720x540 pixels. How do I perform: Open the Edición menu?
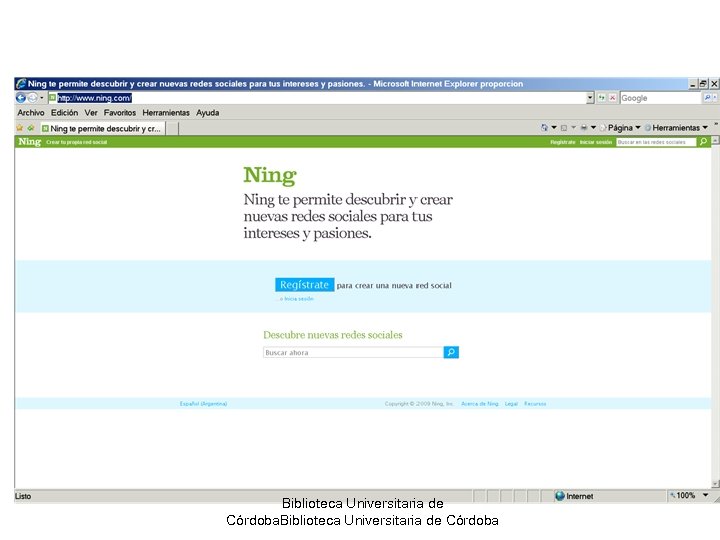coord(64,112)
